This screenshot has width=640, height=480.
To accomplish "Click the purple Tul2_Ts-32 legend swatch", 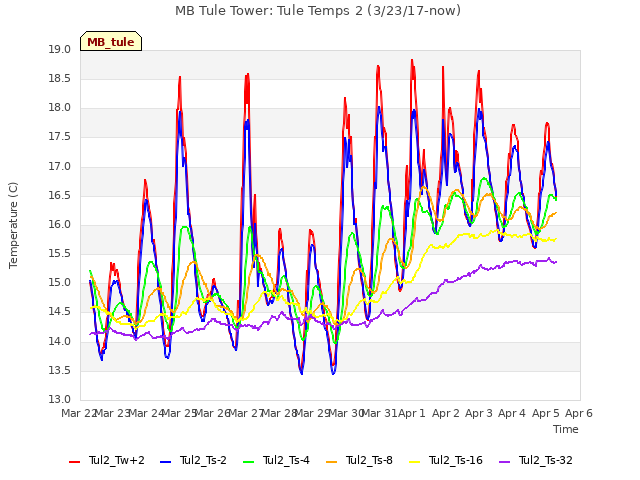I will (504, 462).
